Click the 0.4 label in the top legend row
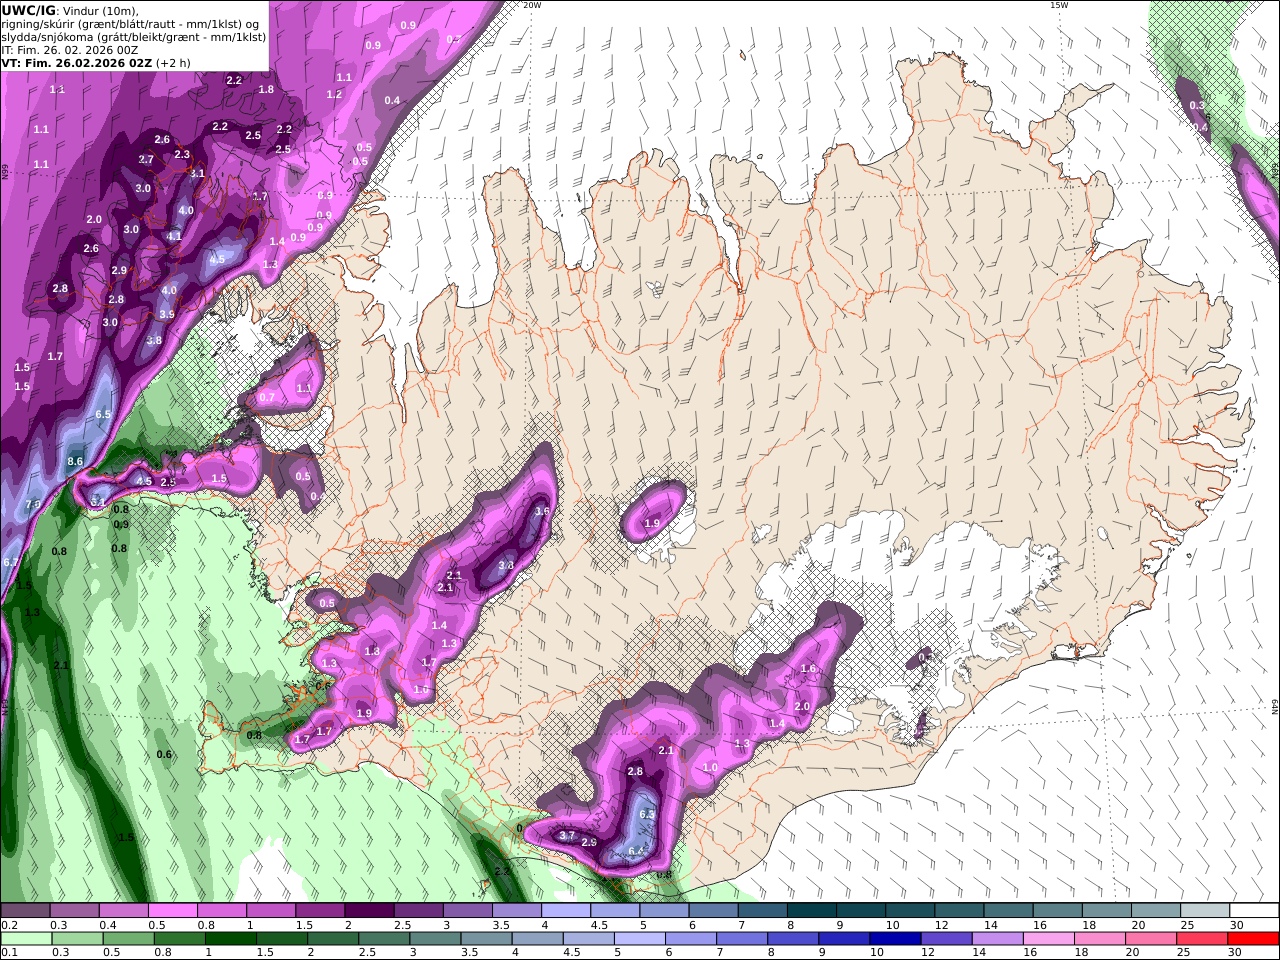 [108, 925]
